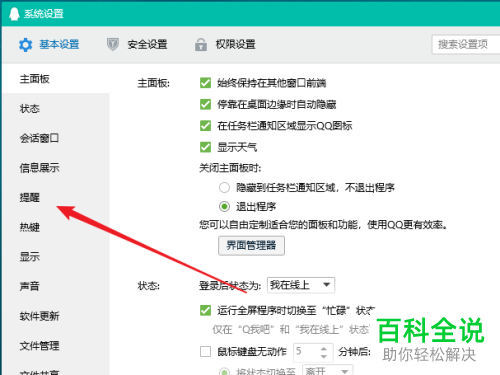Click the QQ penguin logo in title bar
Screen dimensions: 500x375
click(x=14, y=14)
